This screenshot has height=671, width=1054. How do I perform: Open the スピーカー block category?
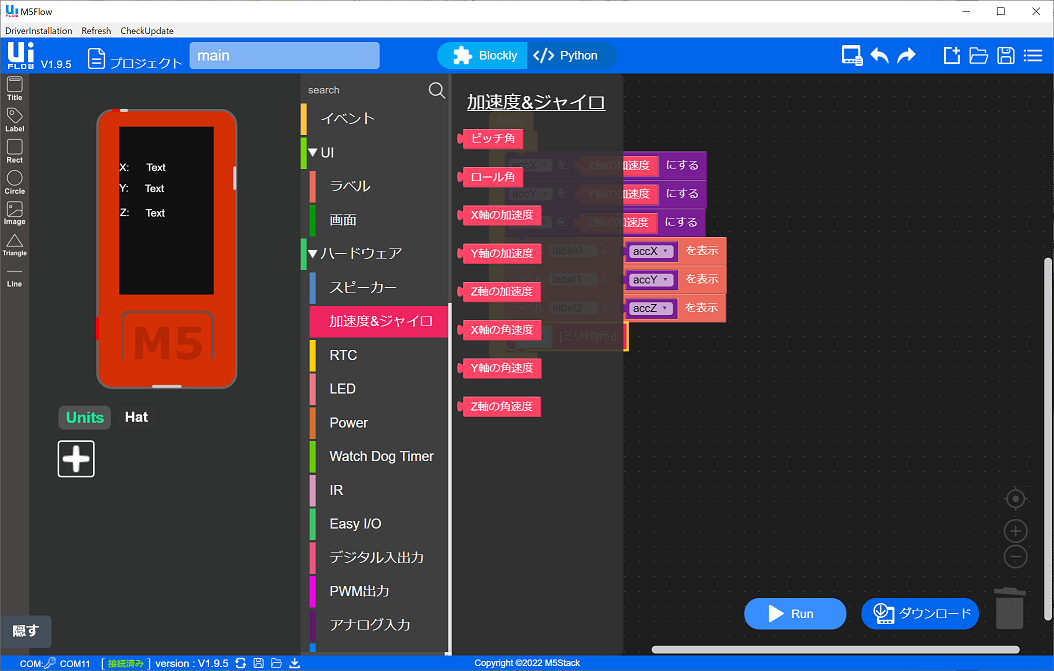[378, 287]
